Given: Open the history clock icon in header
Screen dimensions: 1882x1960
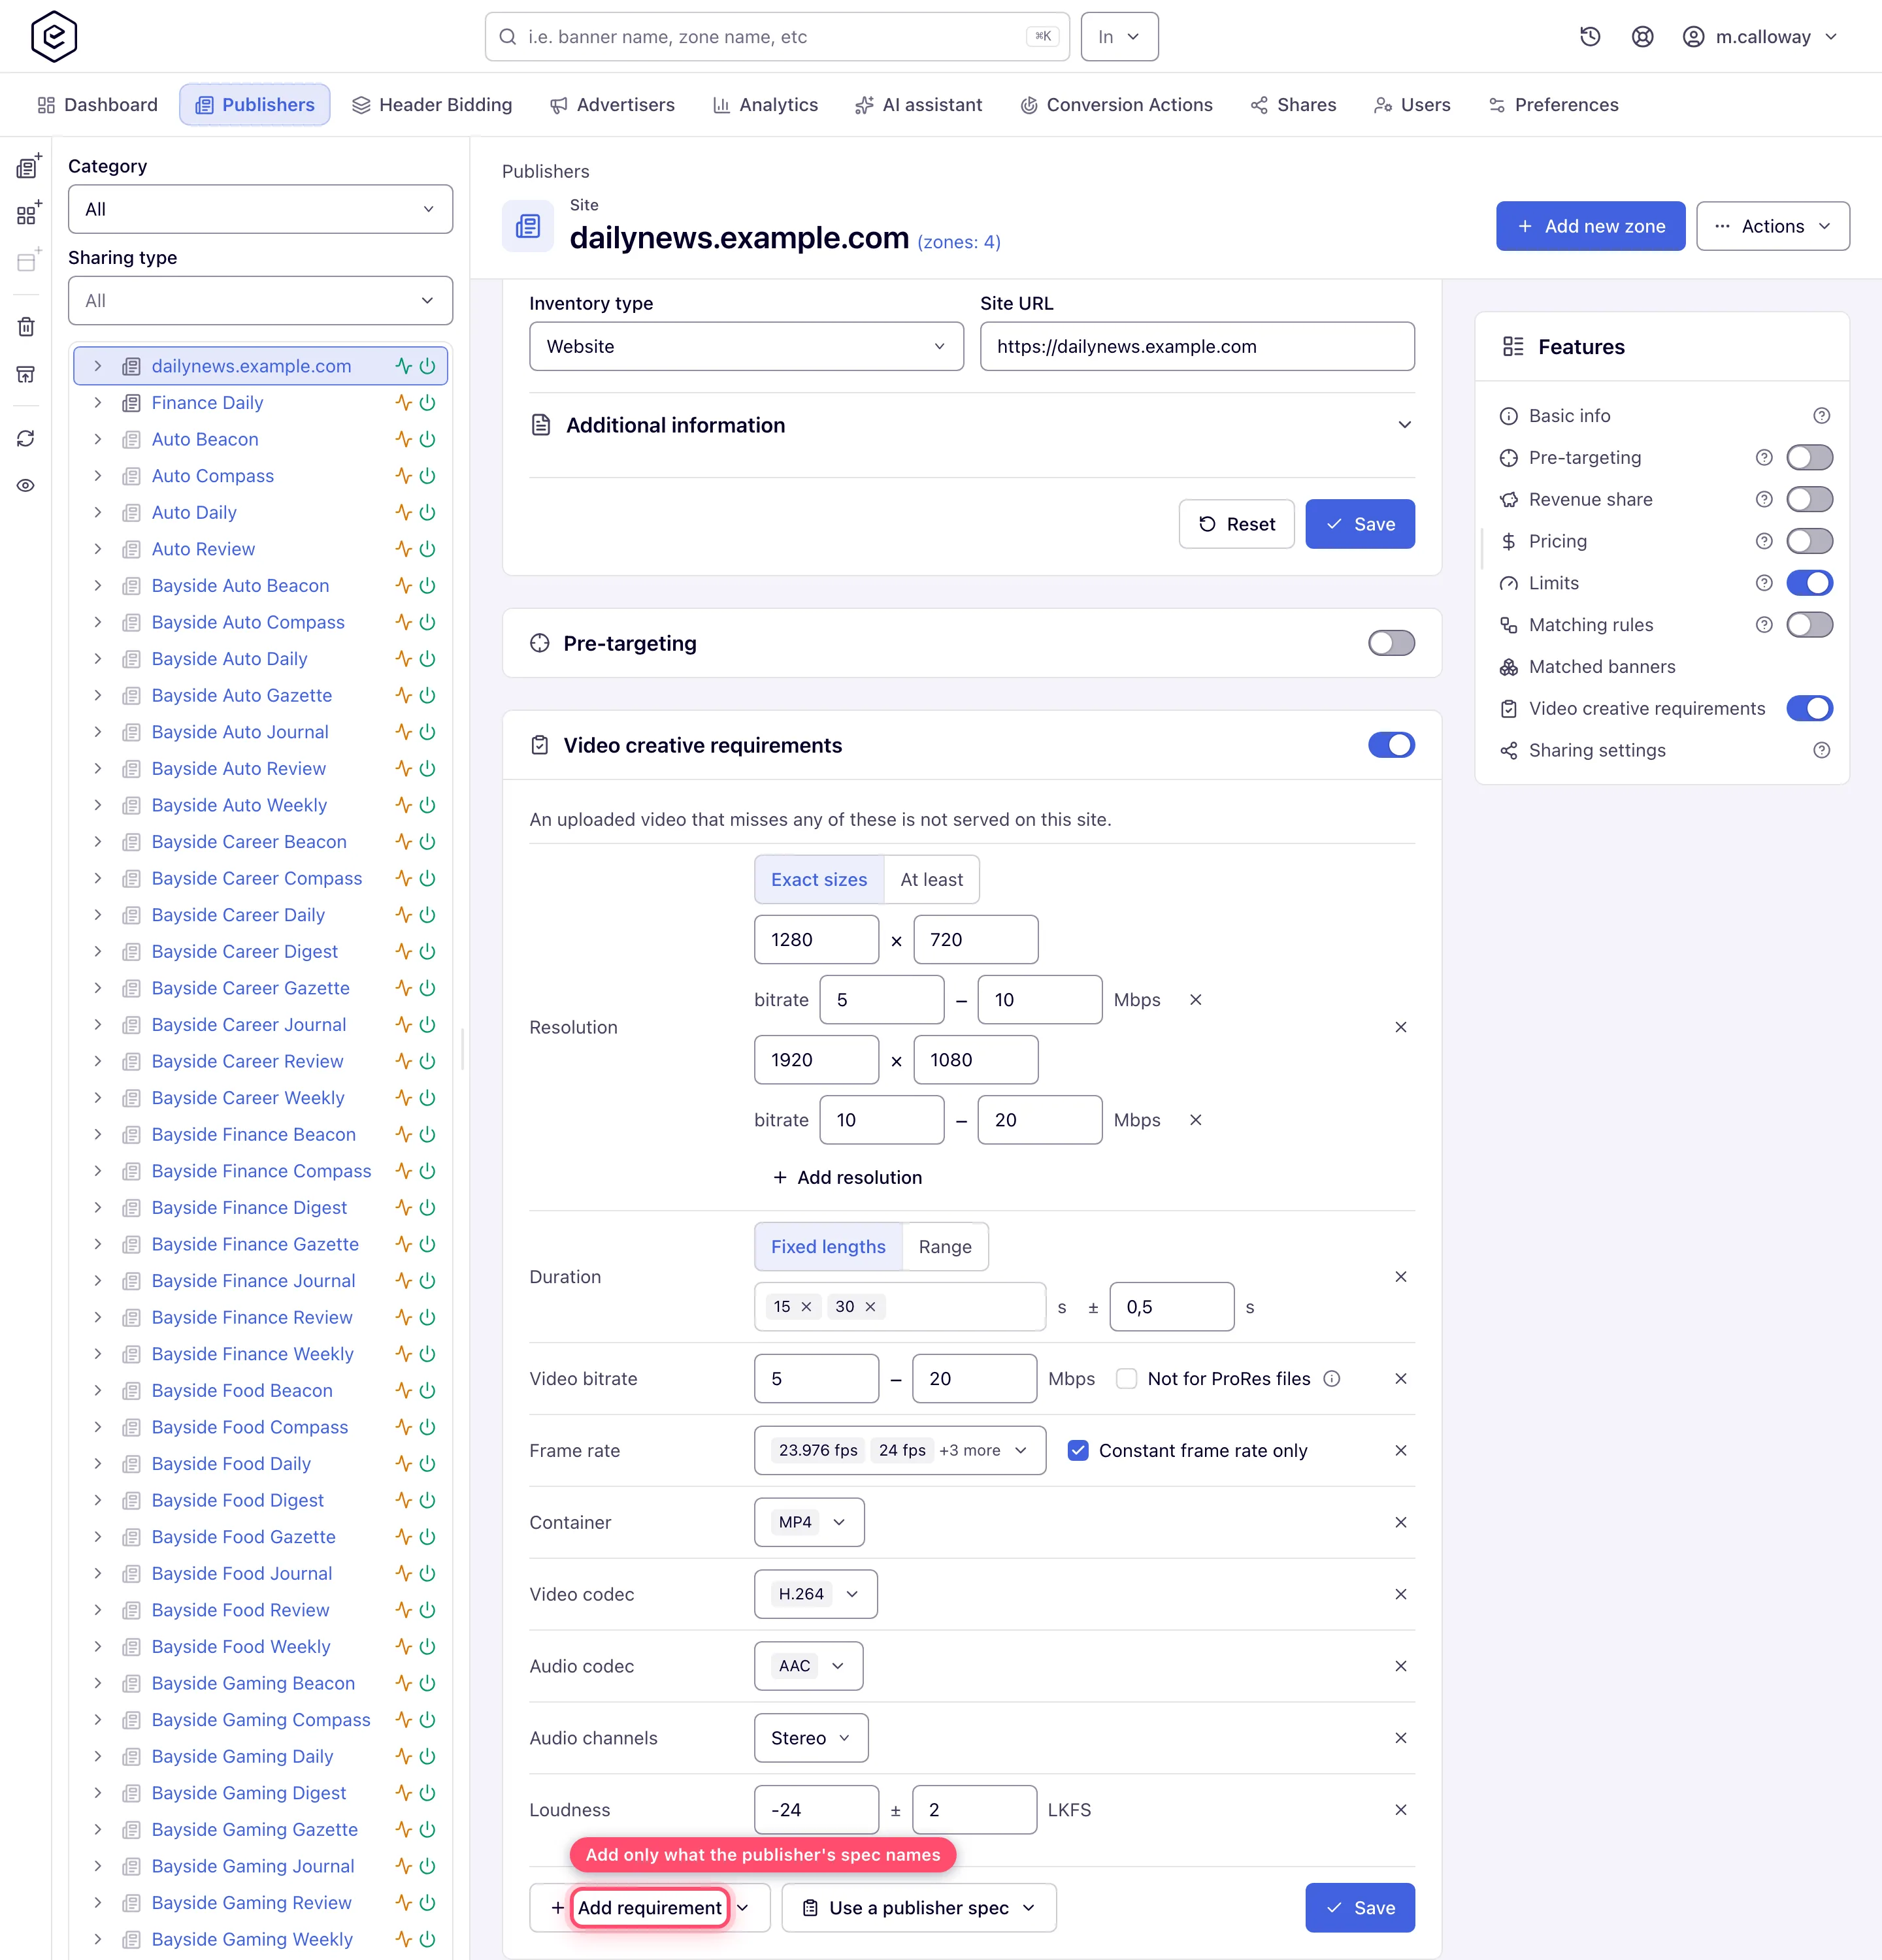Looking at the screenshot, I should pyautogui.click(x=1590, y=37).
